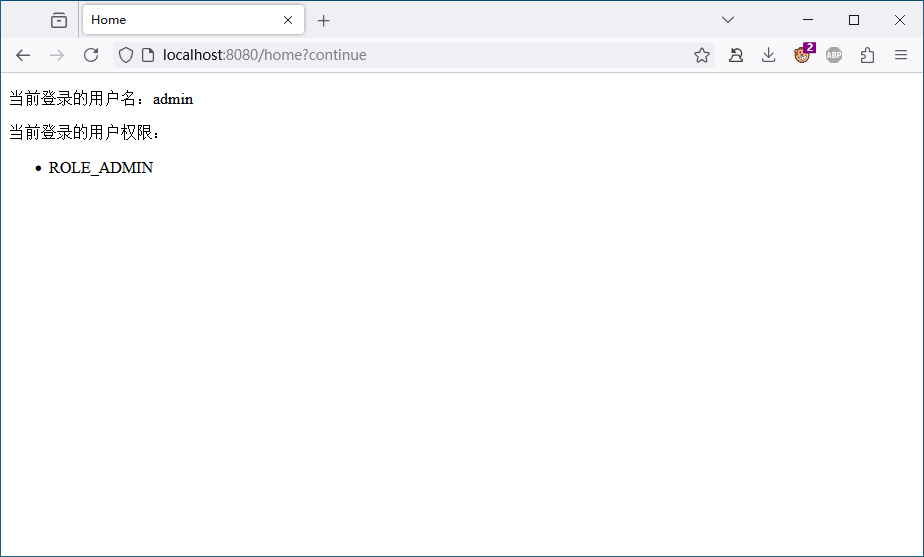Image resolution: width=924 pixels, height=557 pixels.
Task: Reload the current page
Action: (91, 55)
